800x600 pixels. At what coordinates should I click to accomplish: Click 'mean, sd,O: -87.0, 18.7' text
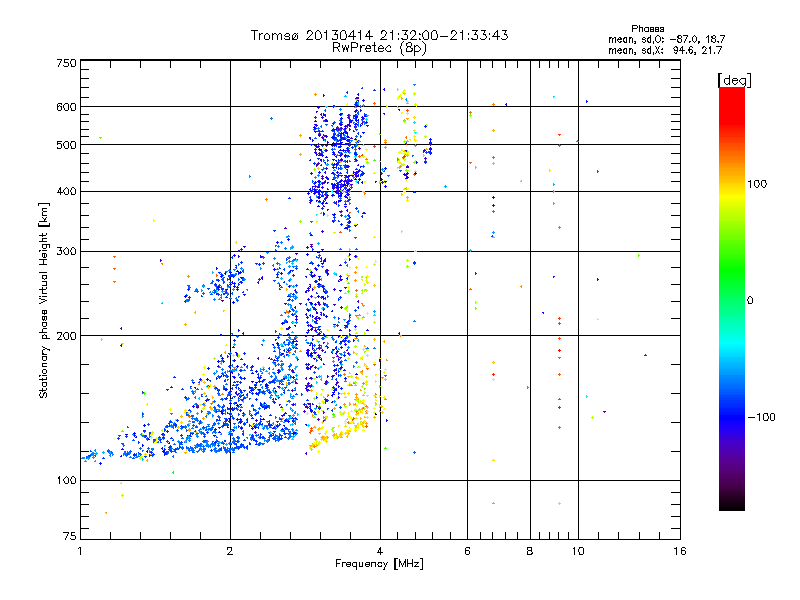tap(666, 39)
